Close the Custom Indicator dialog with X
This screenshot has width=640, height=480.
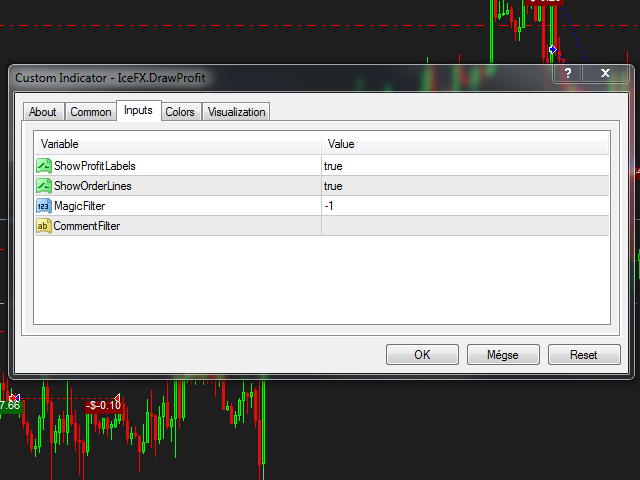point(605,73)
